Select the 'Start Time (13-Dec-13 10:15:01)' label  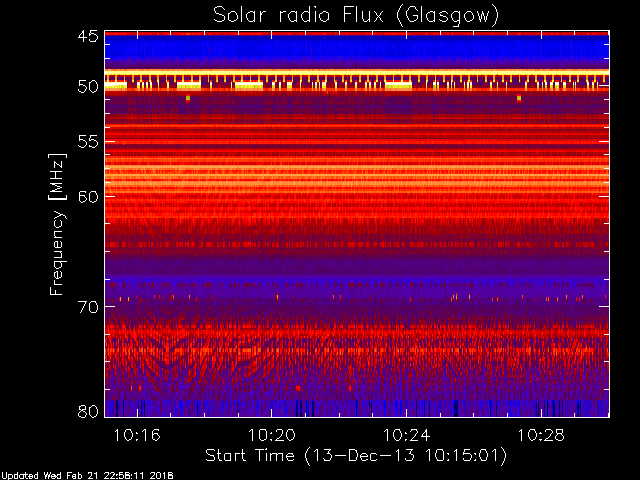pyautogui.click(x=356, y=456)
